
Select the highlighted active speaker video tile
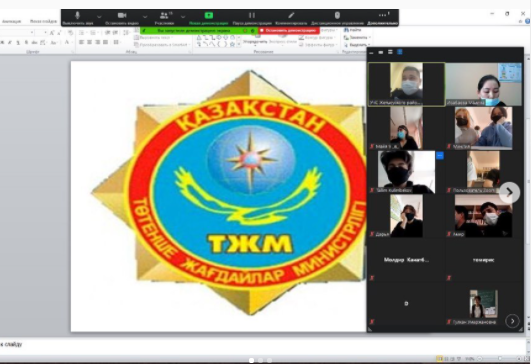[406, 84]
